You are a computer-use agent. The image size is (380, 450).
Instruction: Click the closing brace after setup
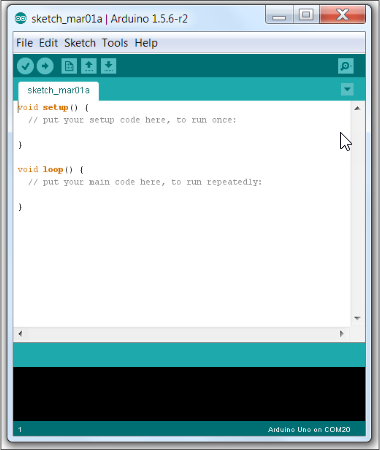click(x=20, y=145)
